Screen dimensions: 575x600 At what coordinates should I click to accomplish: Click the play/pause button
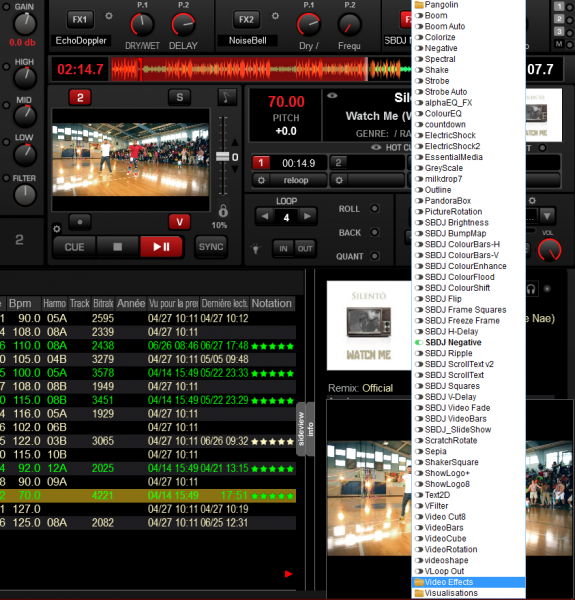click(161, 247)
